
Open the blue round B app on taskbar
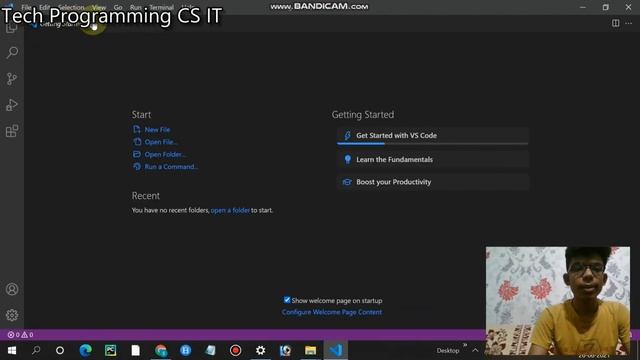[186, 350]
